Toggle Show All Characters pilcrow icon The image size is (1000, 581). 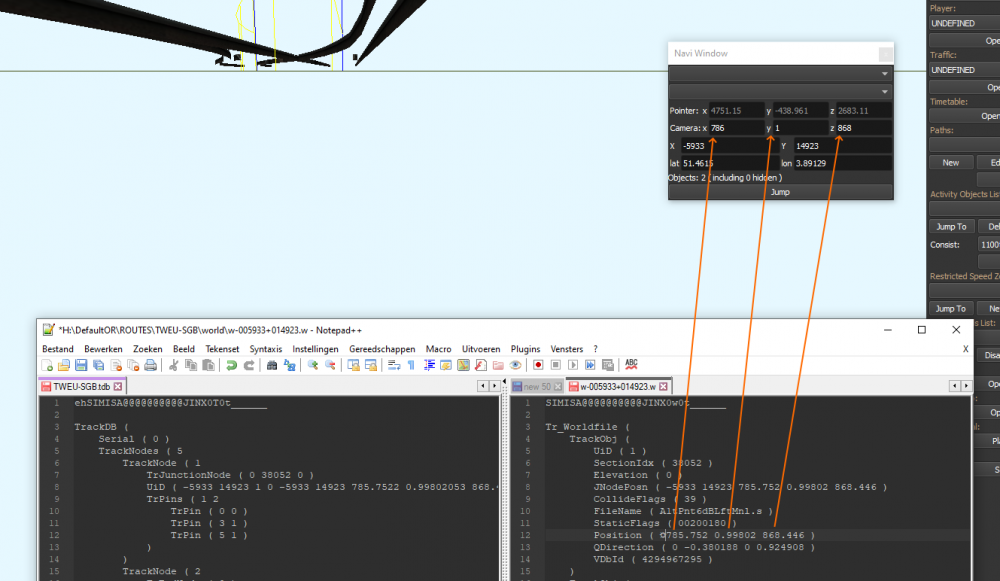[411, 365]
